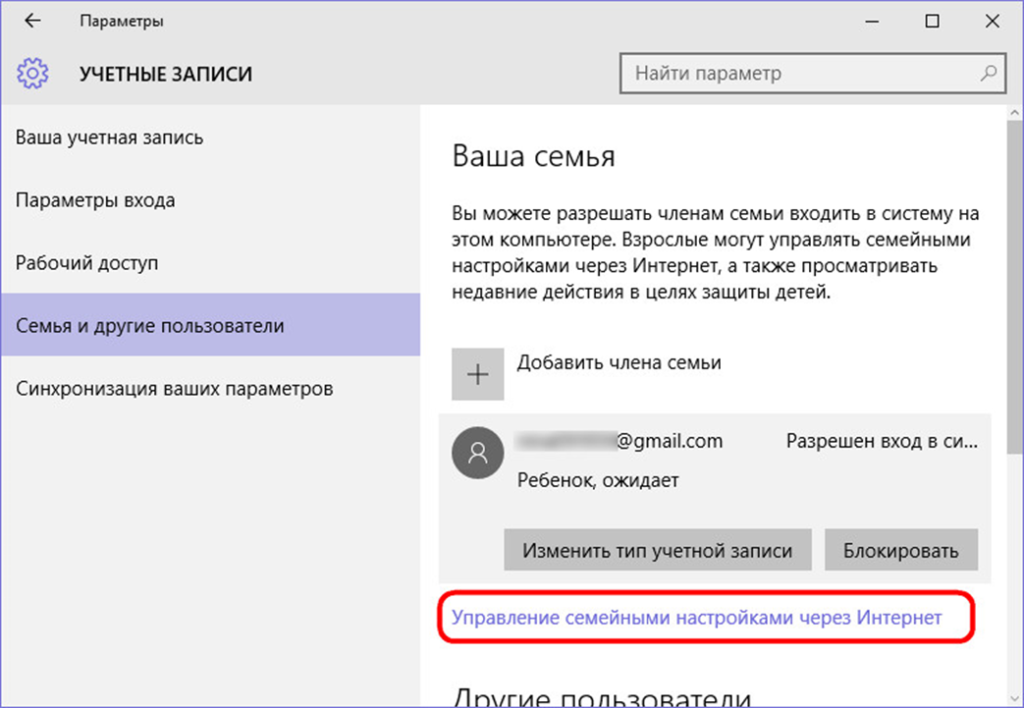Click the 'Ваша семья' heading
The height and width of the screenshot is (708, 1024).
click(534, 157)
